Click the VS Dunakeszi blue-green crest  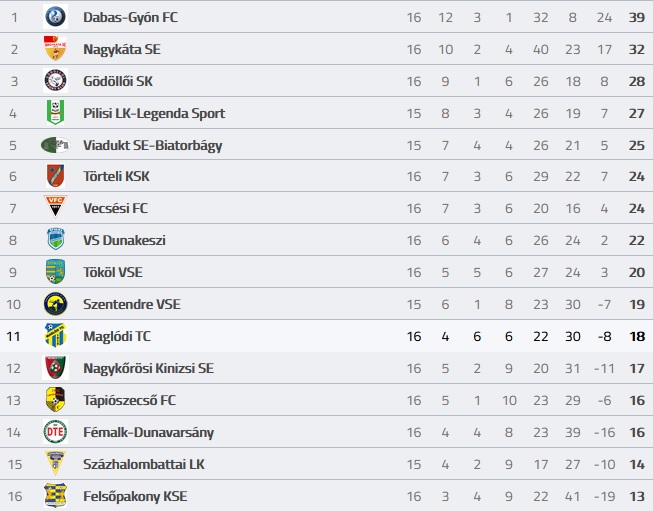[x=55, y=239]
